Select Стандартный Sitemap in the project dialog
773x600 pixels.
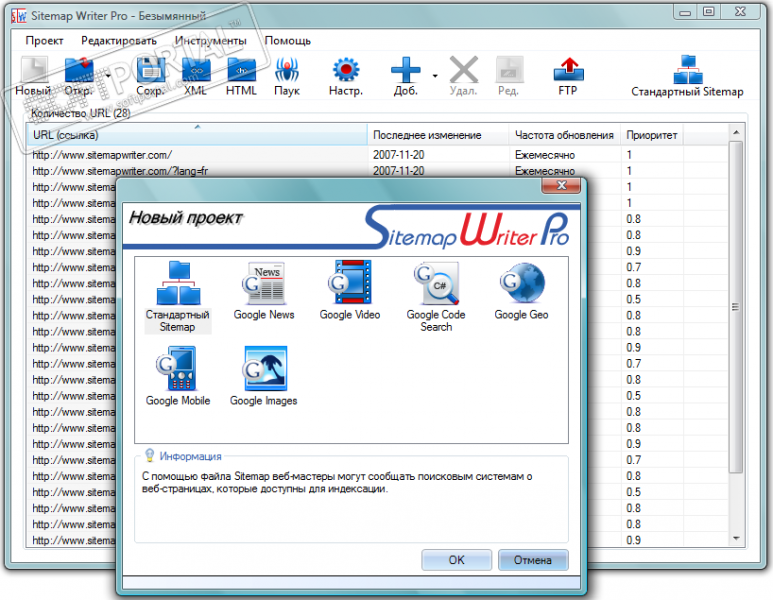coord(177,297)
